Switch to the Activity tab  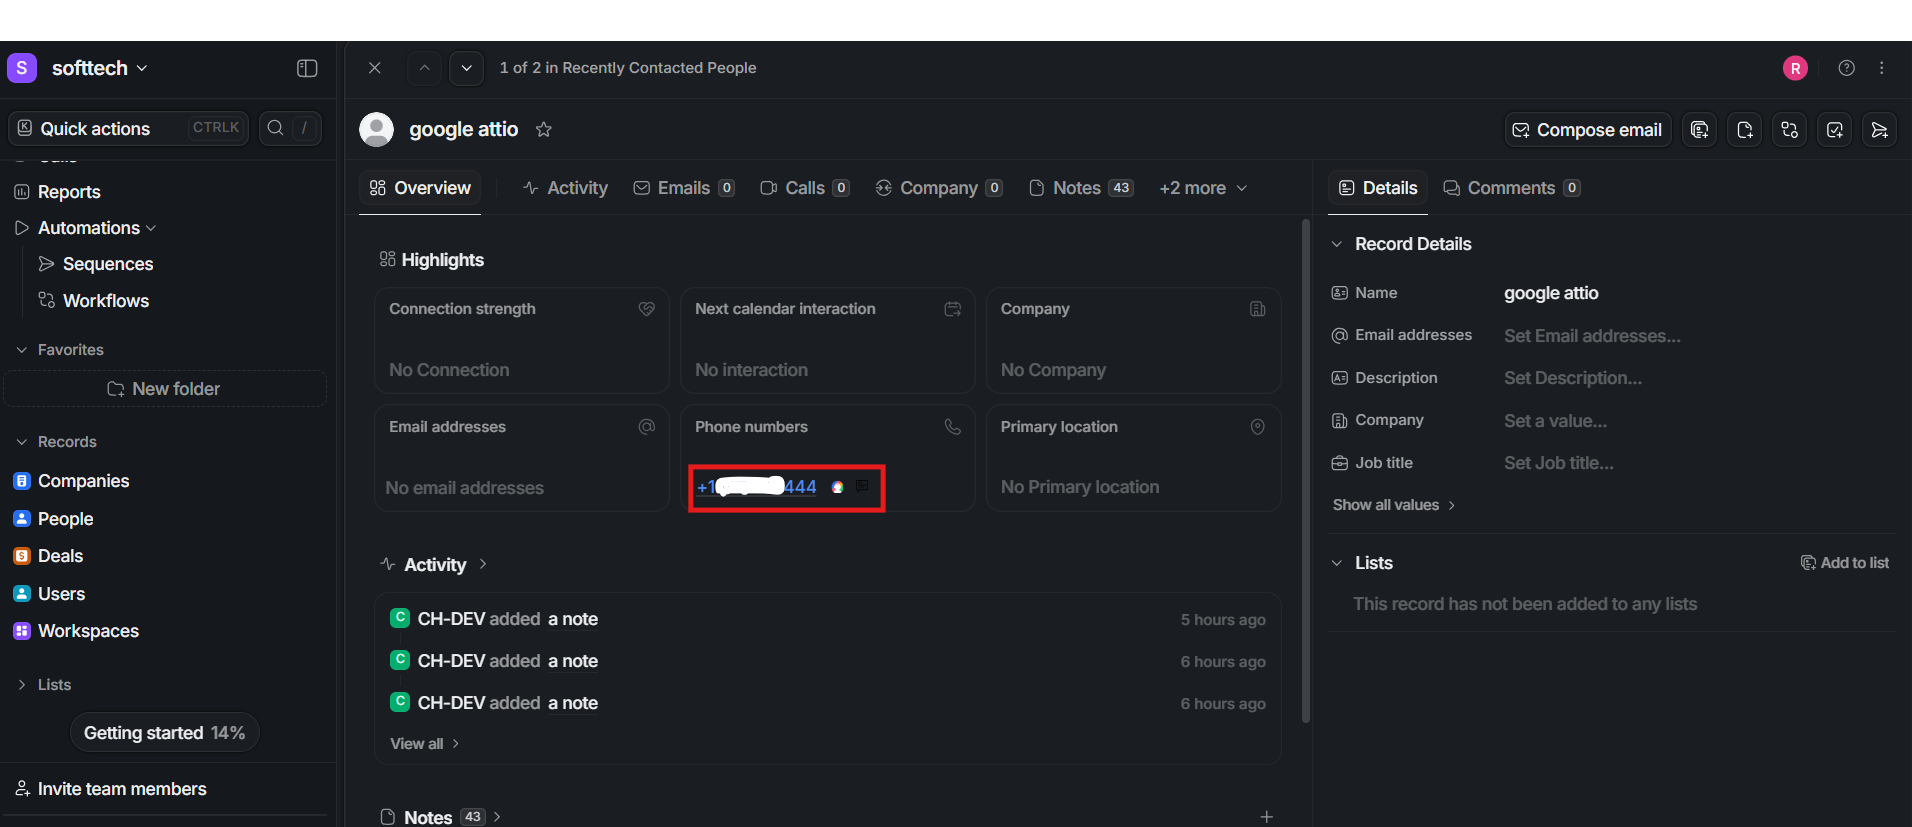pos(565,188)
